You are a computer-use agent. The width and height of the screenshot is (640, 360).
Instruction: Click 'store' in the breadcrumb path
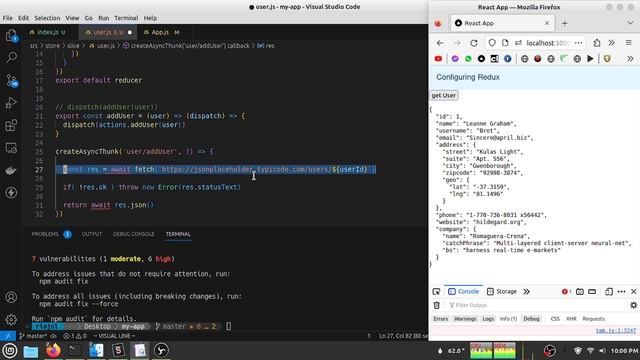(52, 46)
